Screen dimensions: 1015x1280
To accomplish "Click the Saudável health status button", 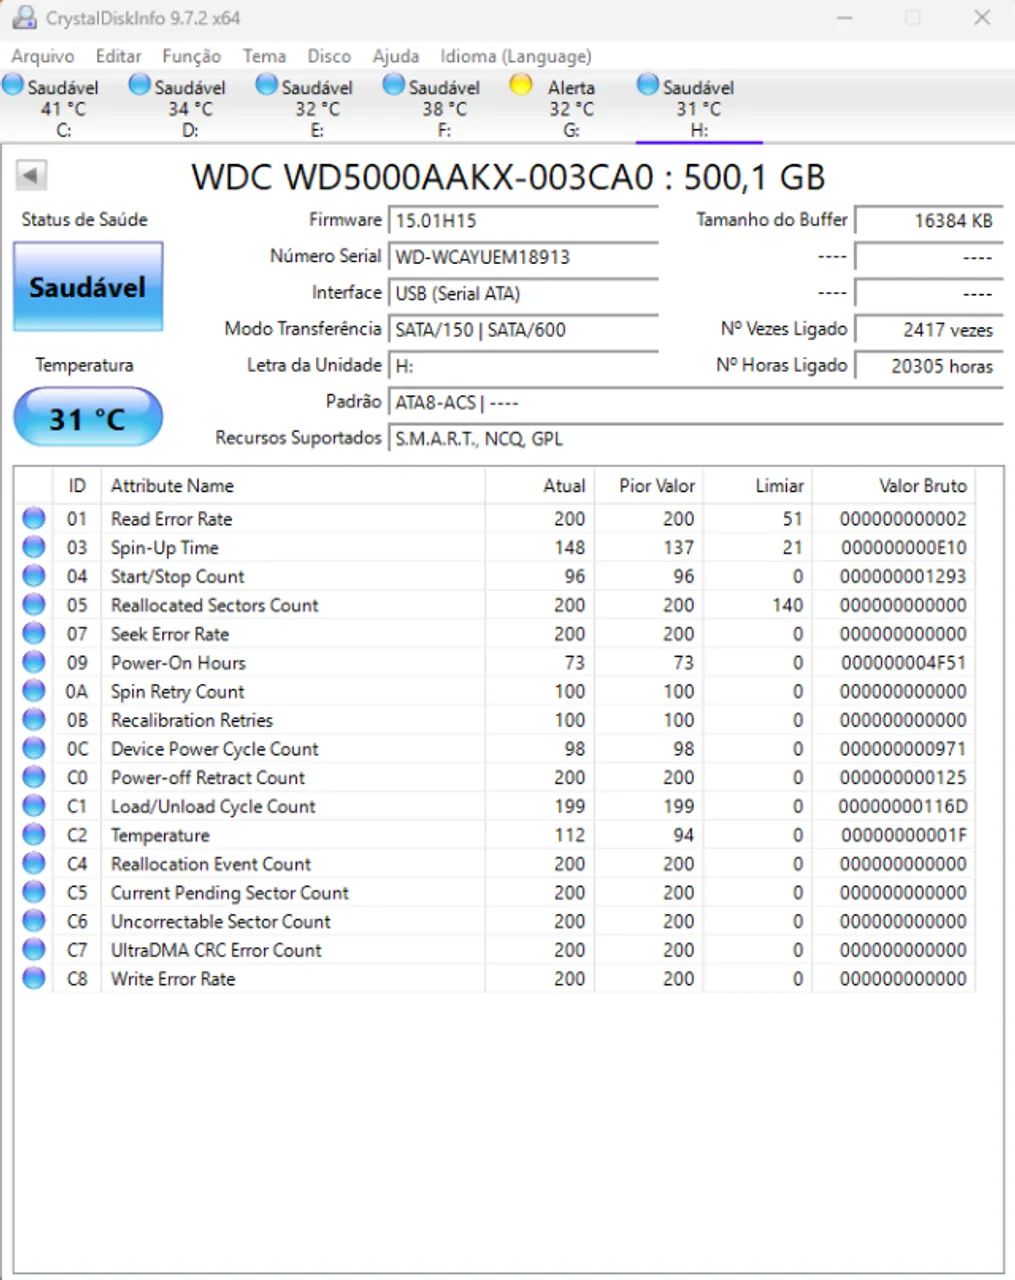I will 87,286.
